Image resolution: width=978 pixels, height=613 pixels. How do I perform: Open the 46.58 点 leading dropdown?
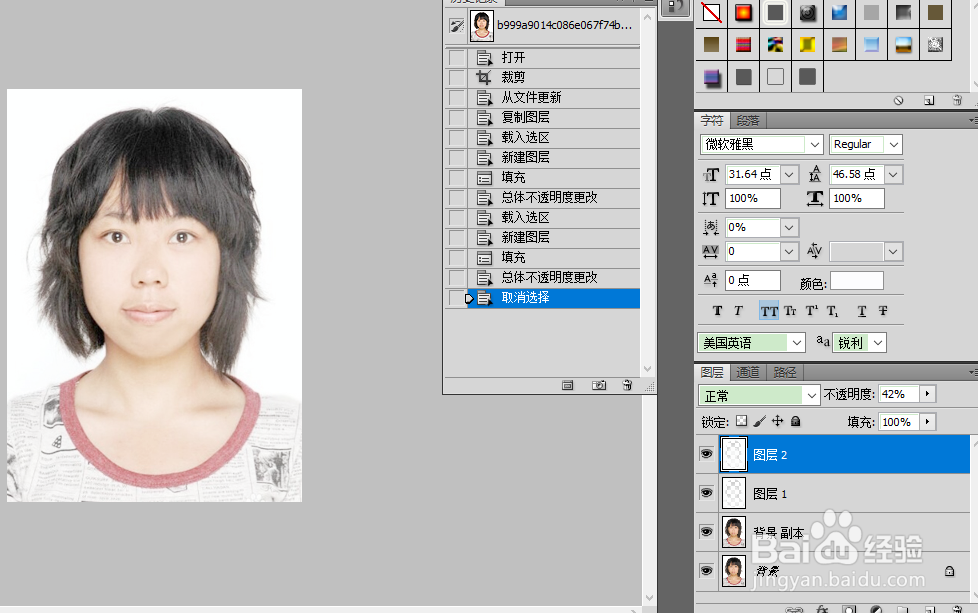(893, 175)
